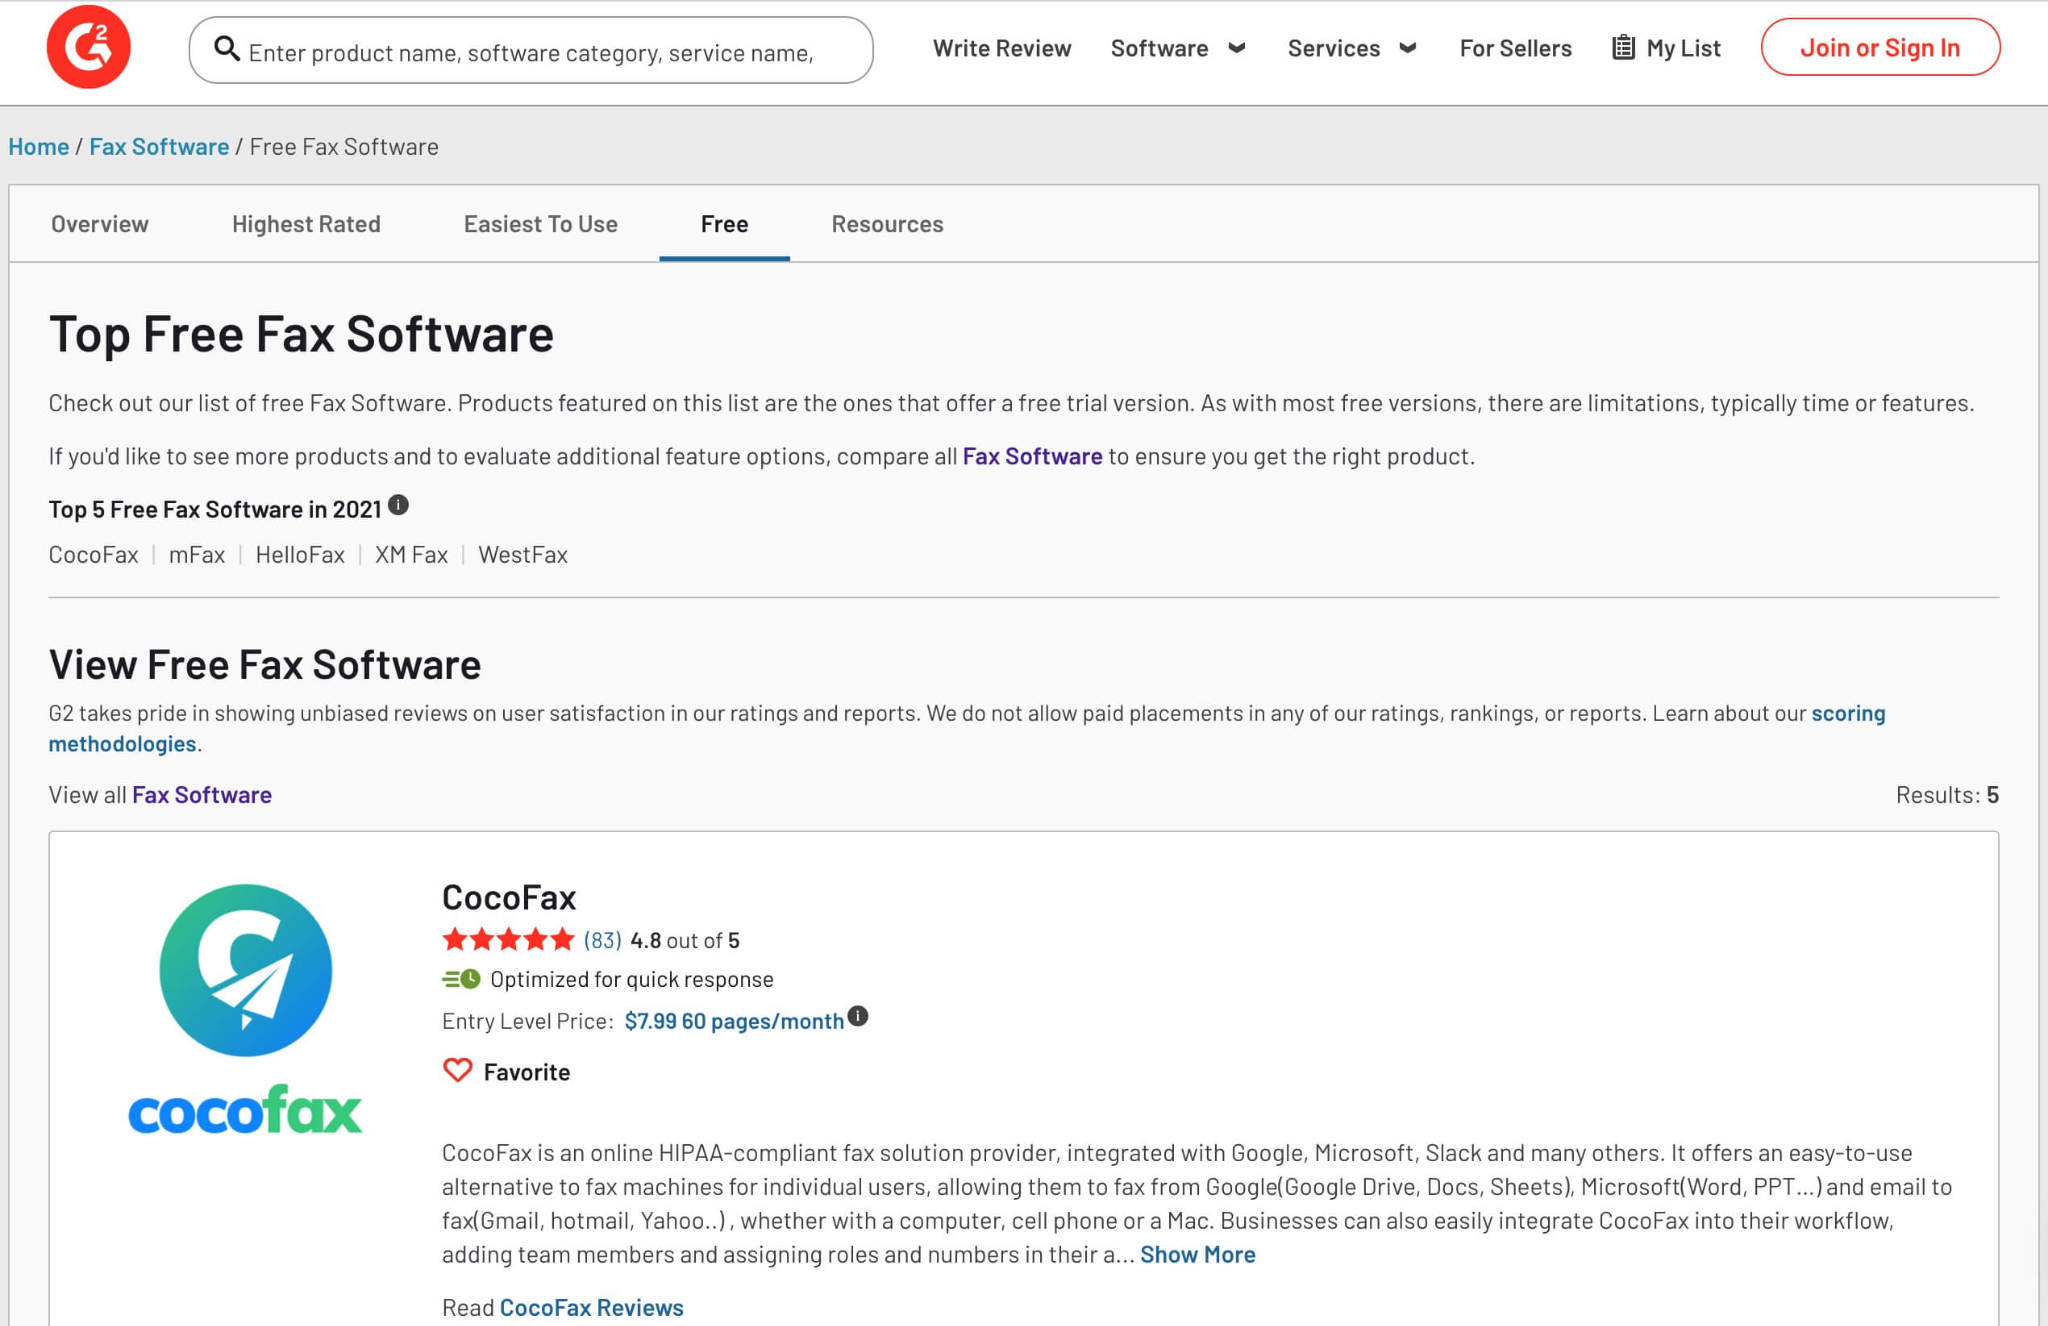Open the Easiest To Use tab
Screen dimensions: 2048x1326
(540, 224)
